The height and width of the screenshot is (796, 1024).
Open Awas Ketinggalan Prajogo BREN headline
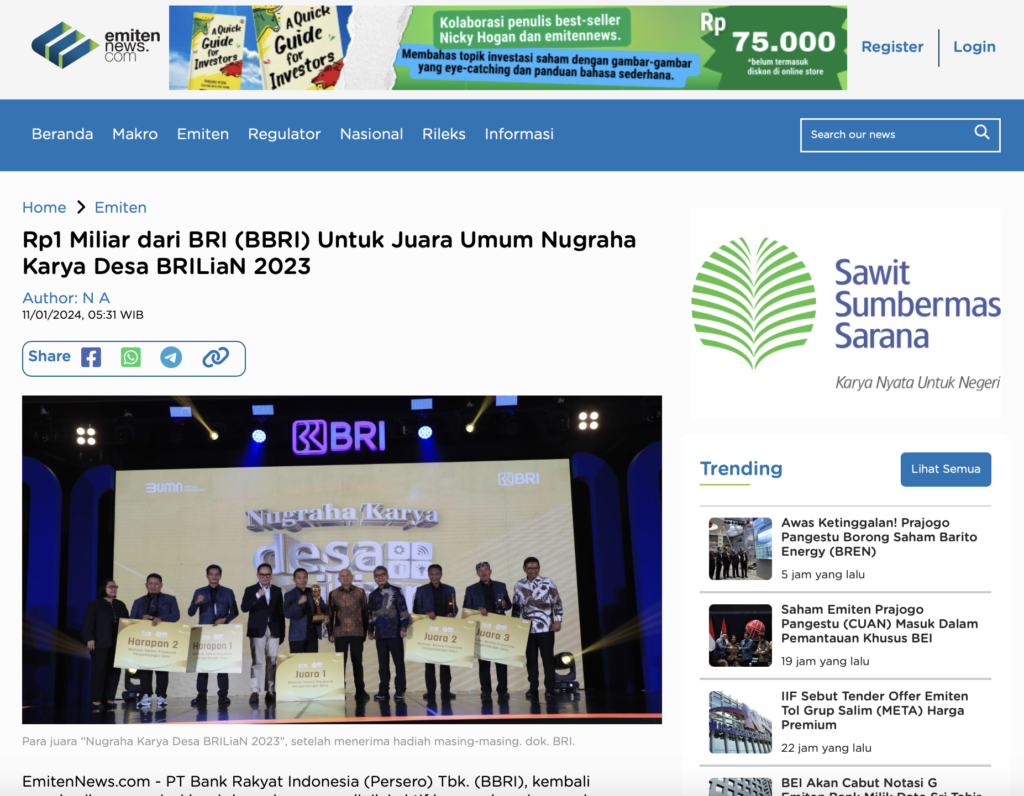879,537
